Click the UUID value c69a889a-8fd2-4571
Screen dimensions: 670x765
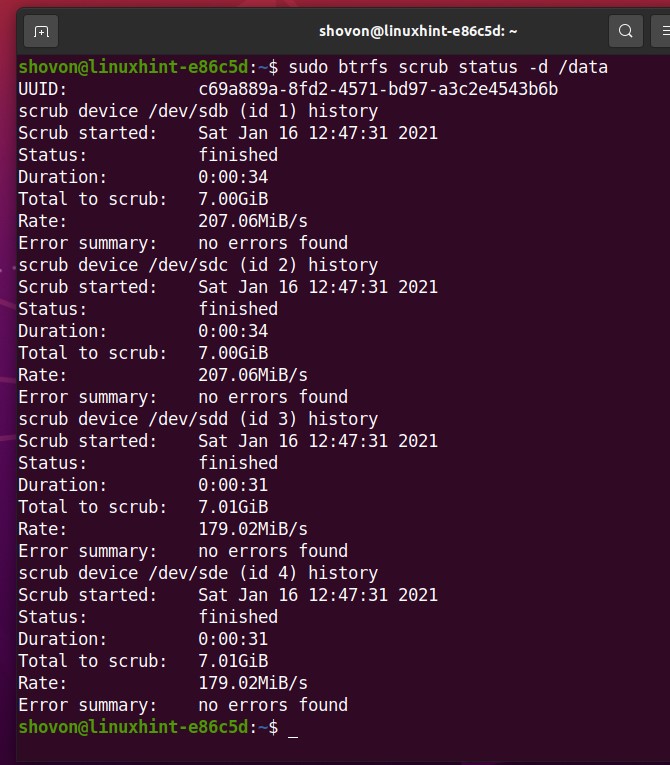coord(378,89)
